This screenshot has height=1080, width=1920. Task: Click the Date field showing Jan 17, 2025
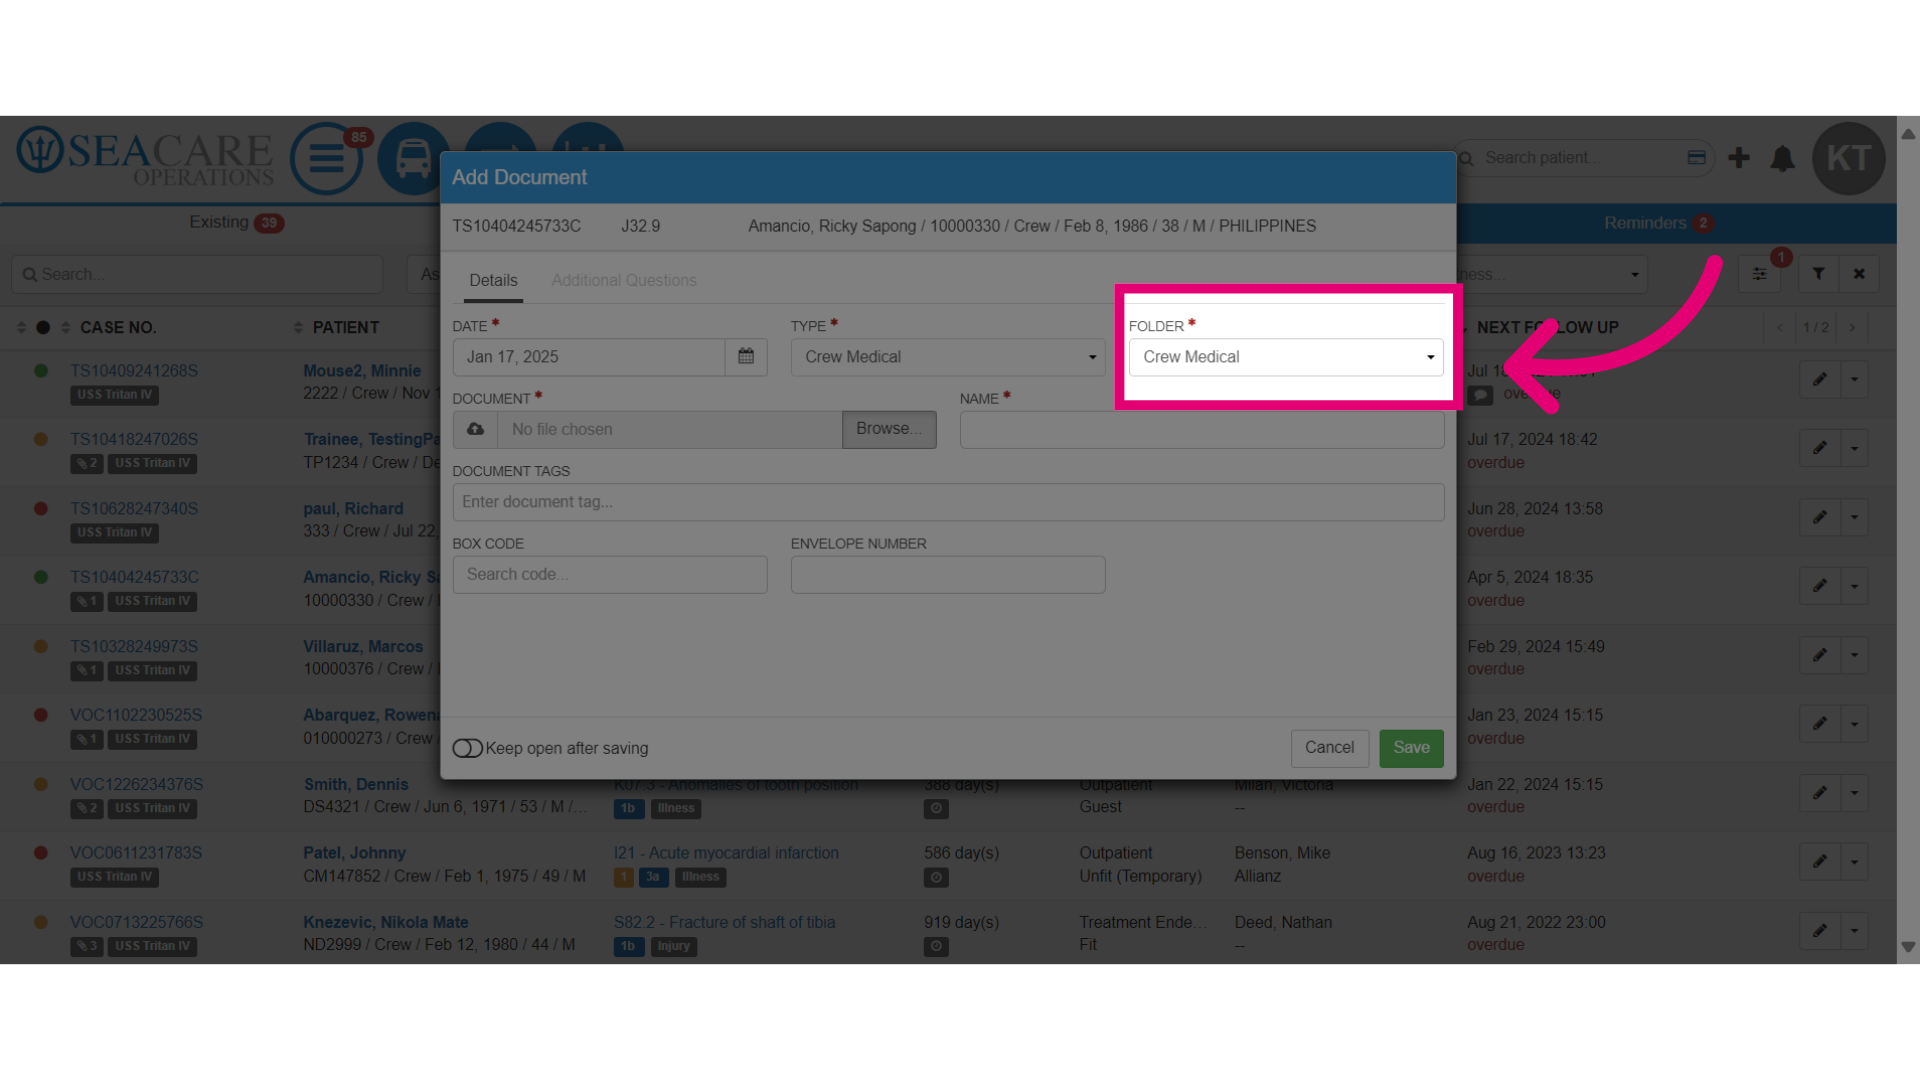tap(589, 357)
